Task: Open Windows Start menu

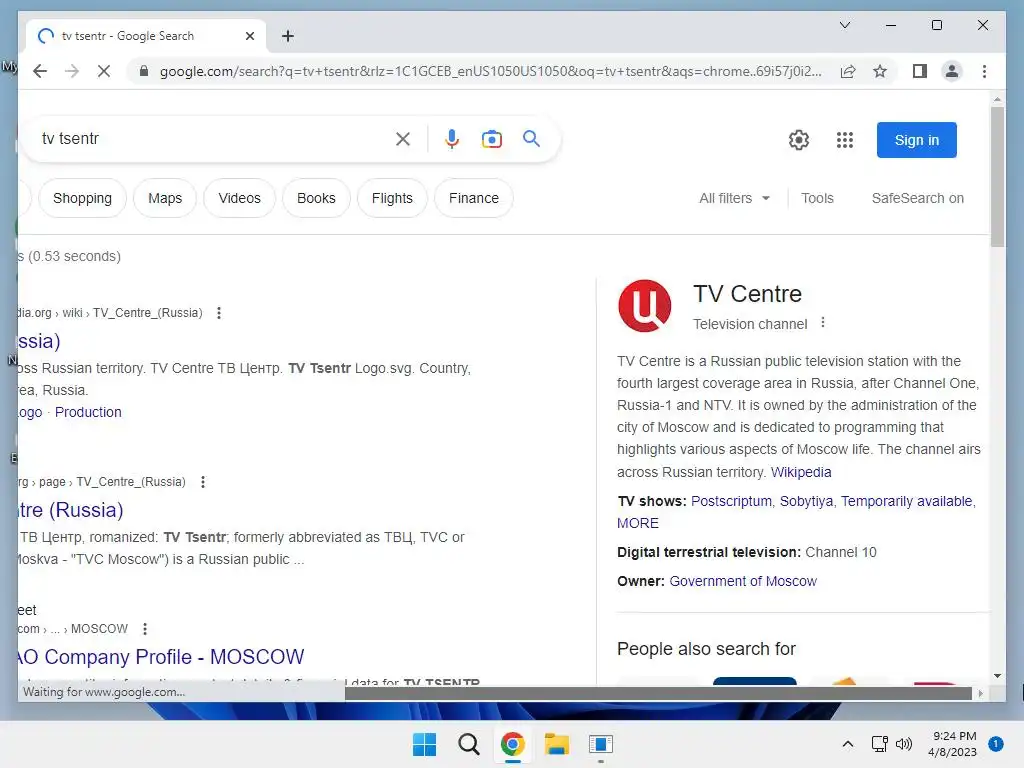Action: (424, 744)
